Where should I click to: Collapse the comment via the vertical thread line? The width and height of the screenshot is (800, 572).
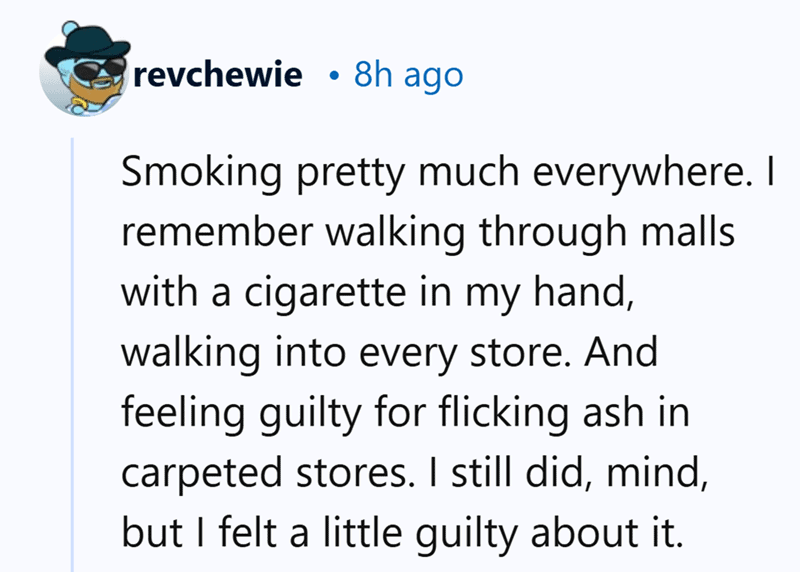point(72,355)
